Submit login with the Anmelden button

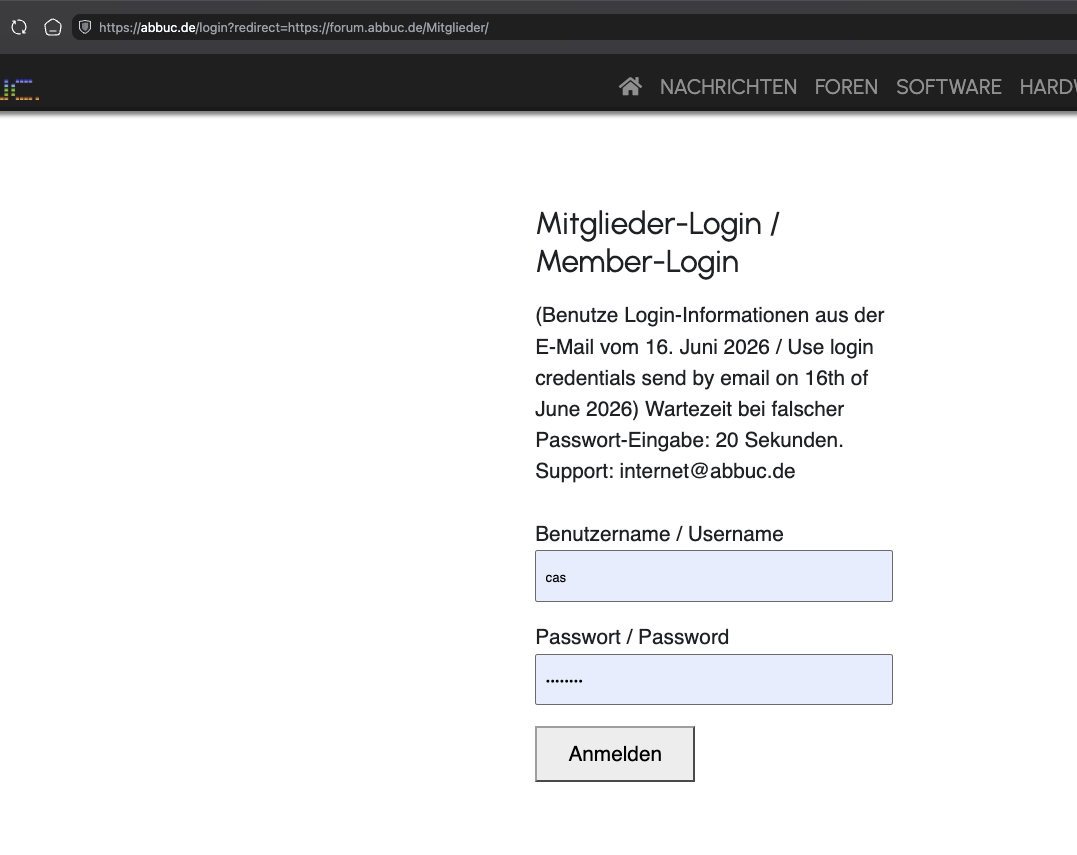(x=615, y=754)
